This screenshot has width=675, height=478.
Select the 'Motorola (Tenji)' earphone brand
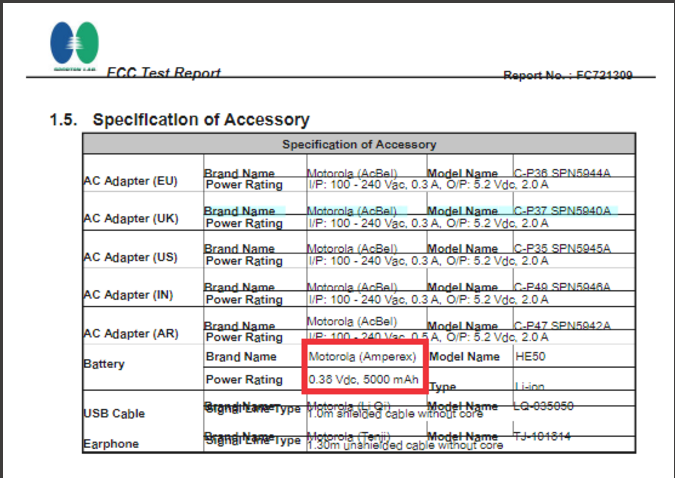pyautogui.click(x=349, y=436)
